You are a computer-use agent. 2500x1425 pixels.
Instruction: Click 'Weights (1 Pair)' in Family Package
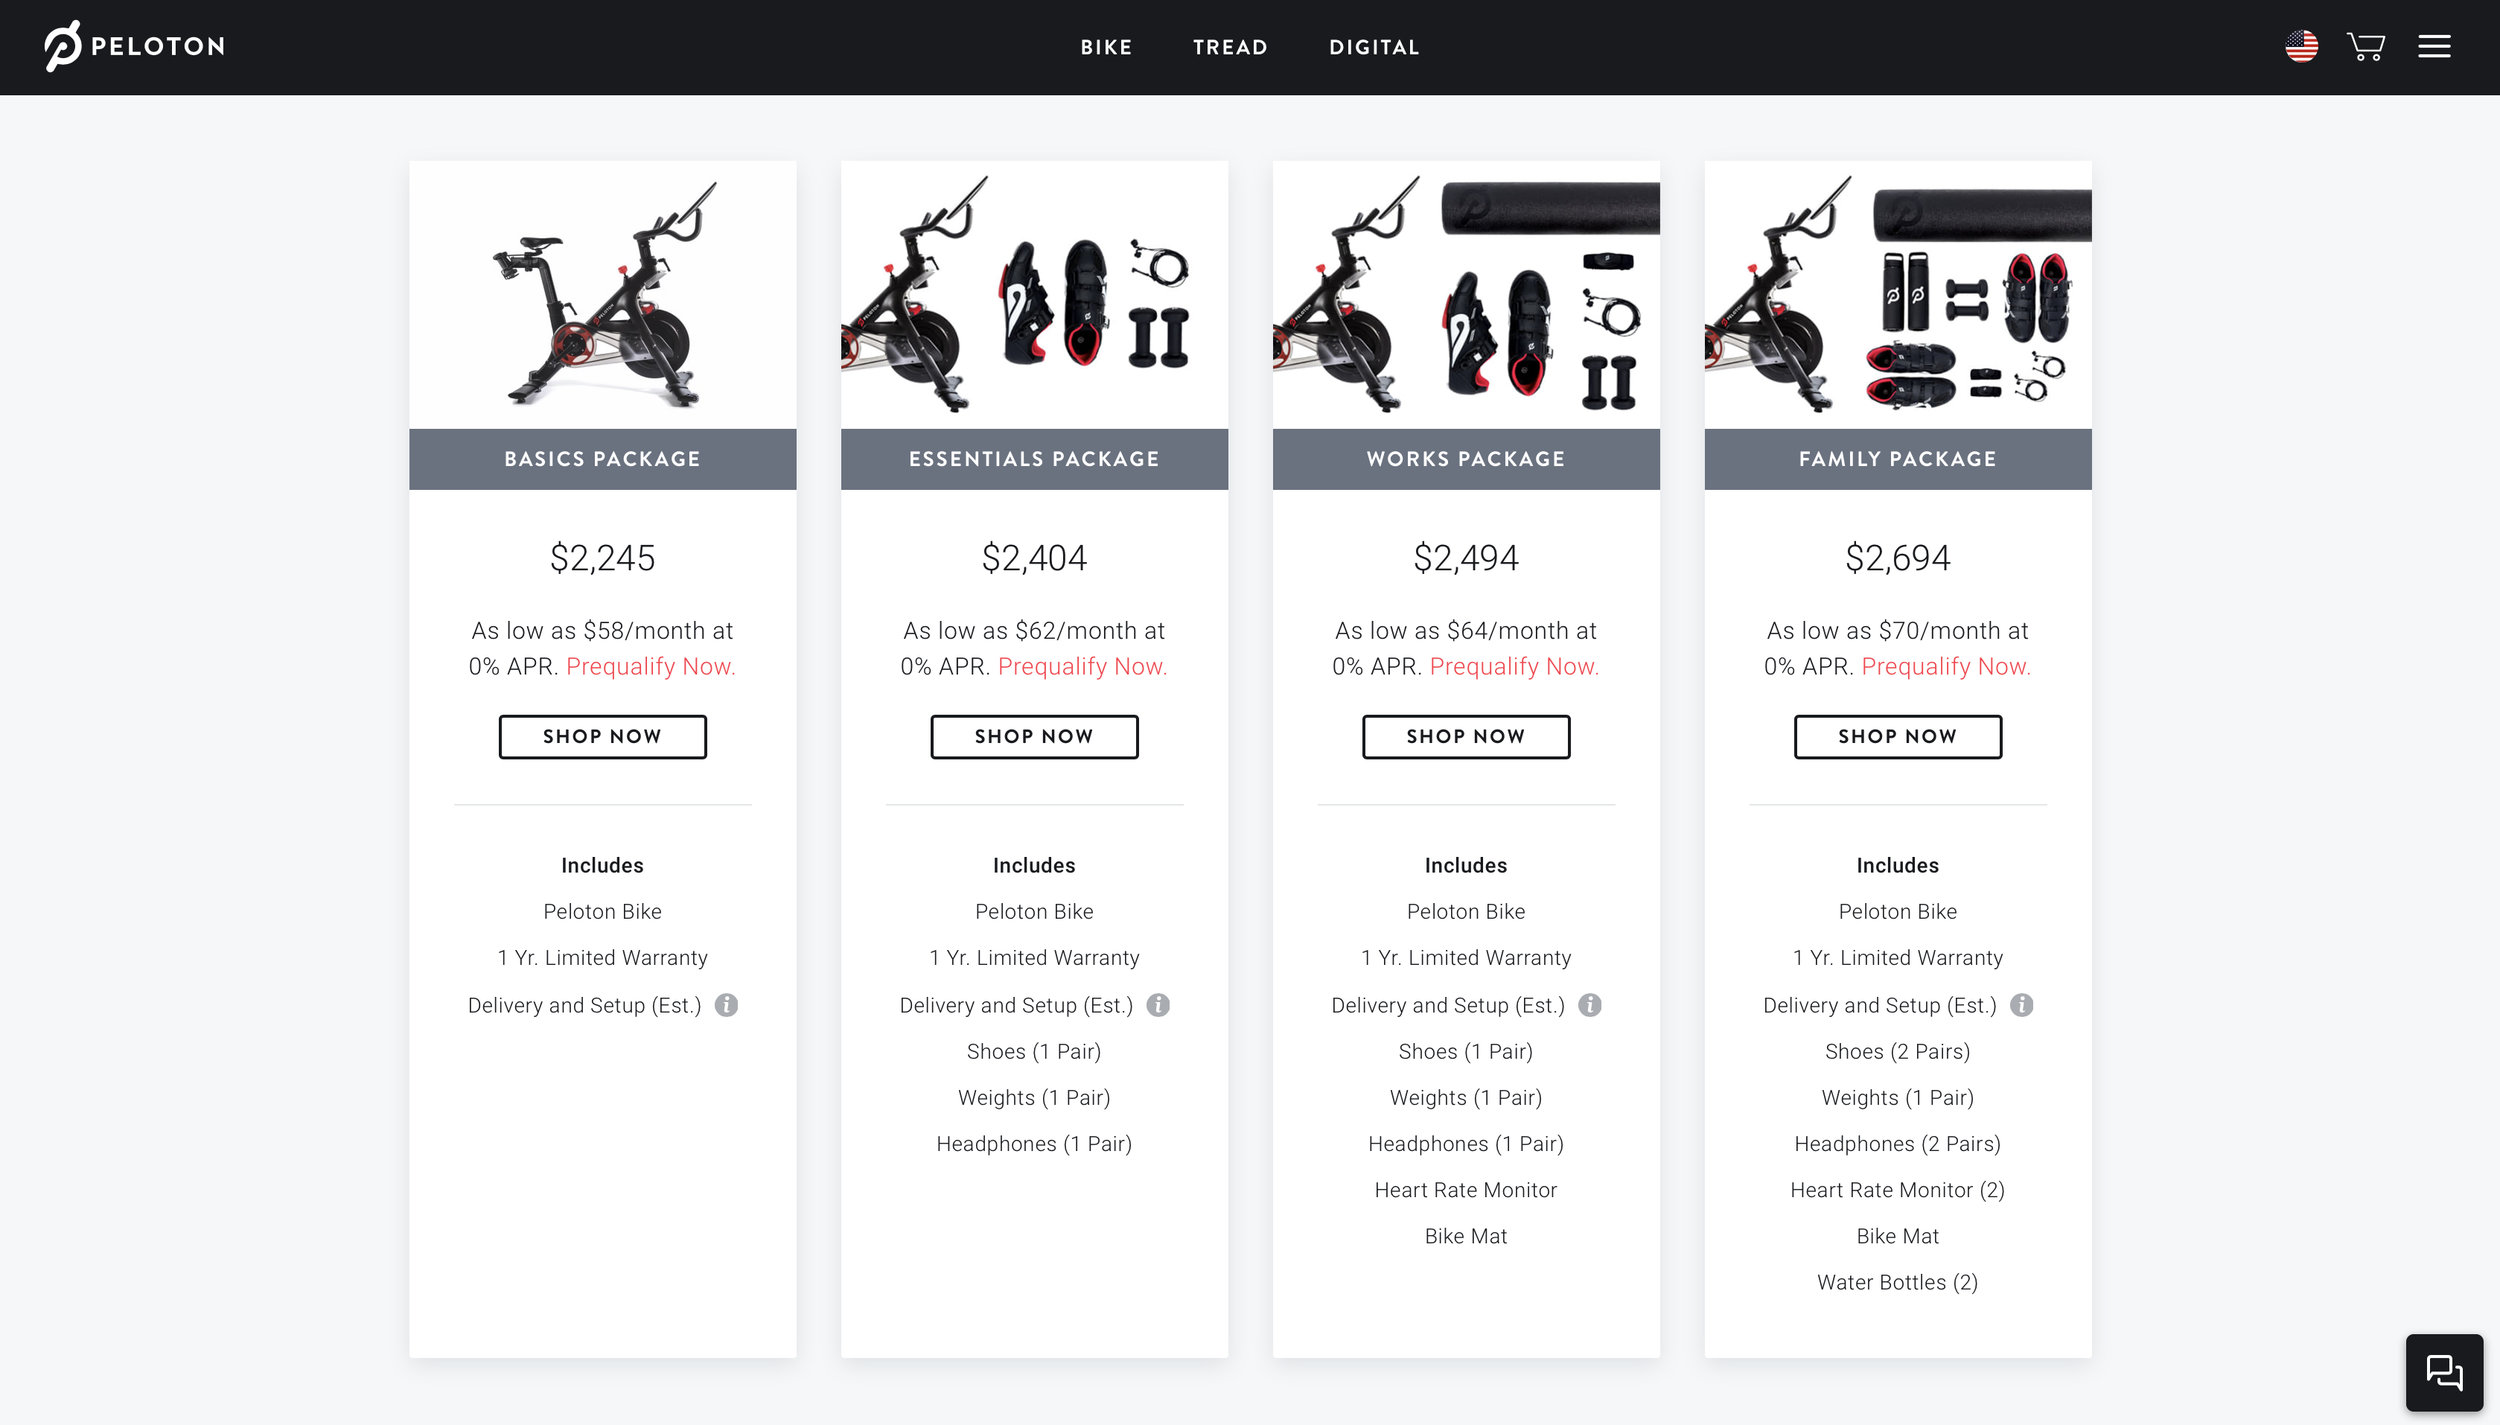point(1898,1098)
